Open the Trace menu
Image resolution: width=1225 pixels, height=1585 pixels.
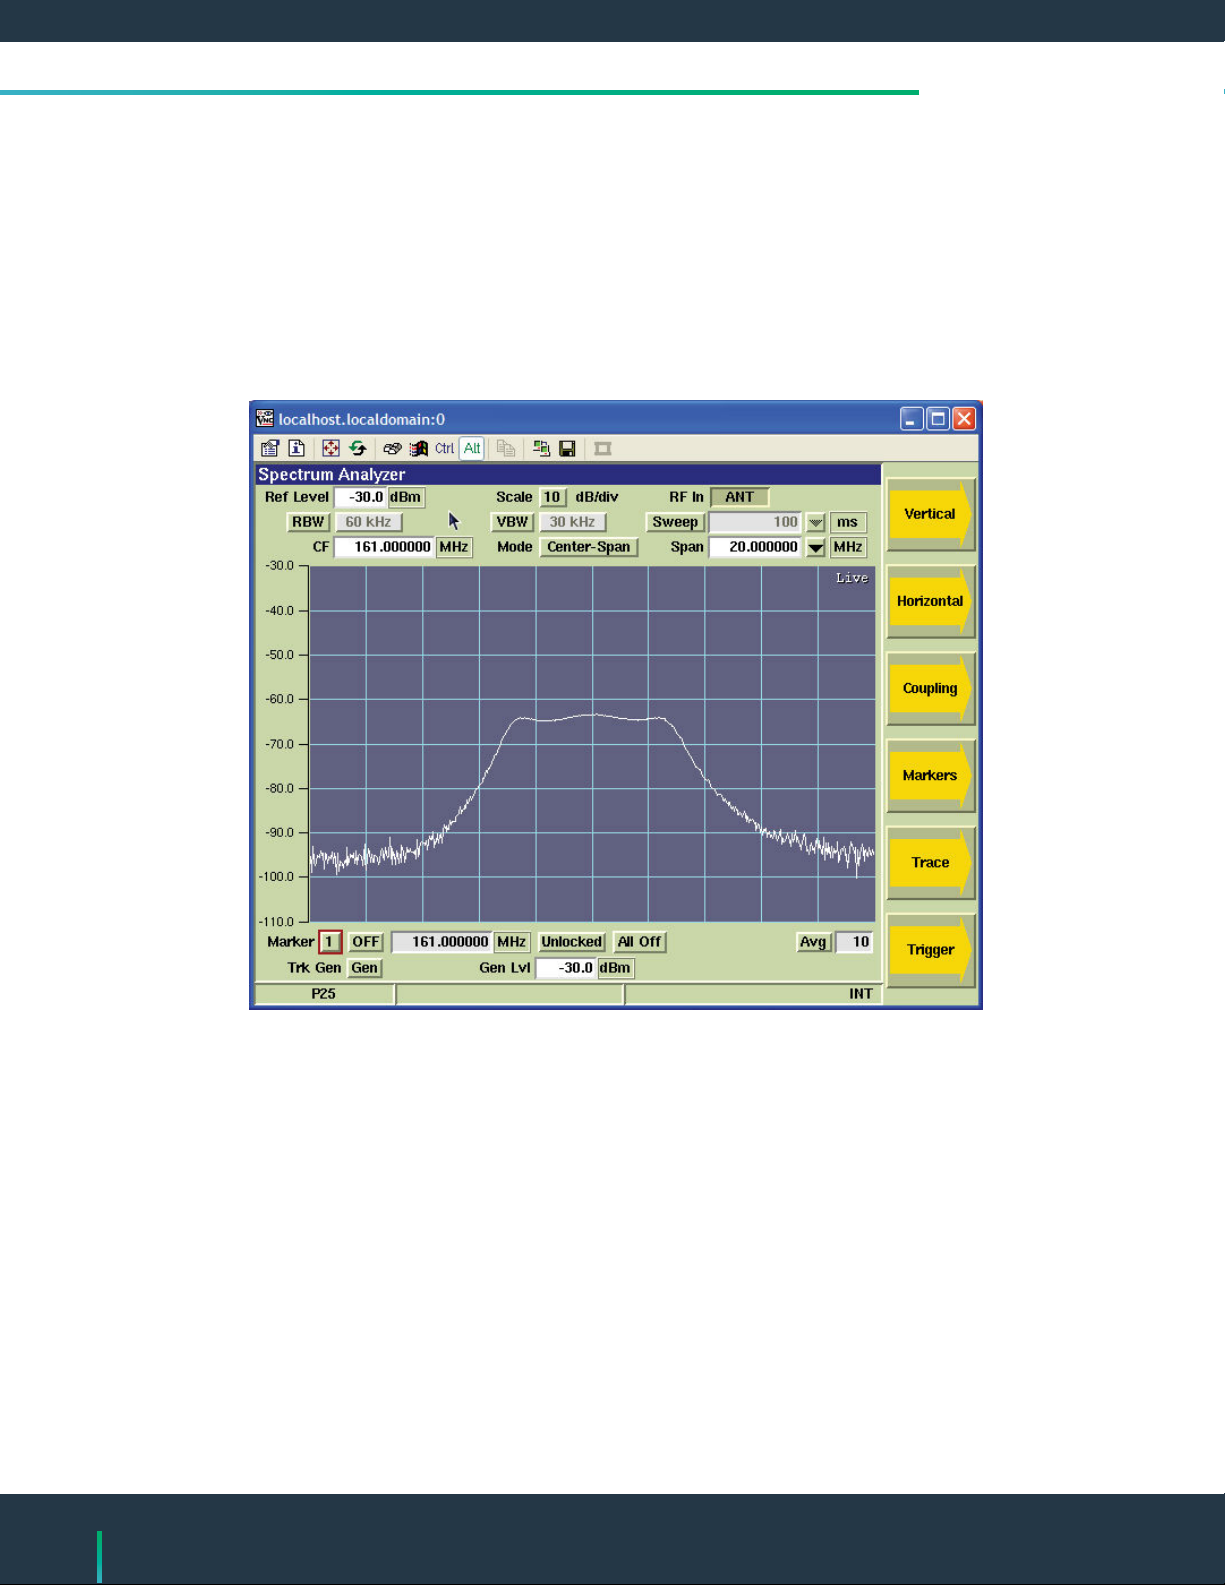pos(930,862)
